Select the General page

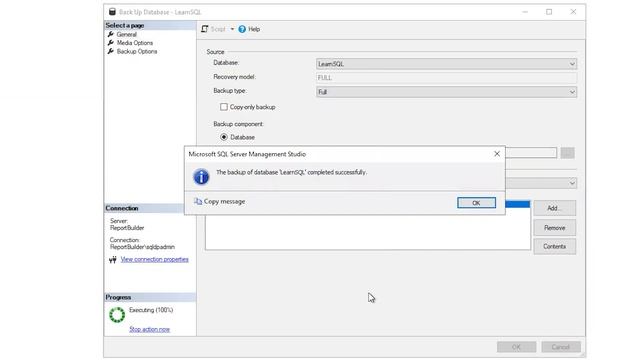pyautogui.click(x=127, y=35)
